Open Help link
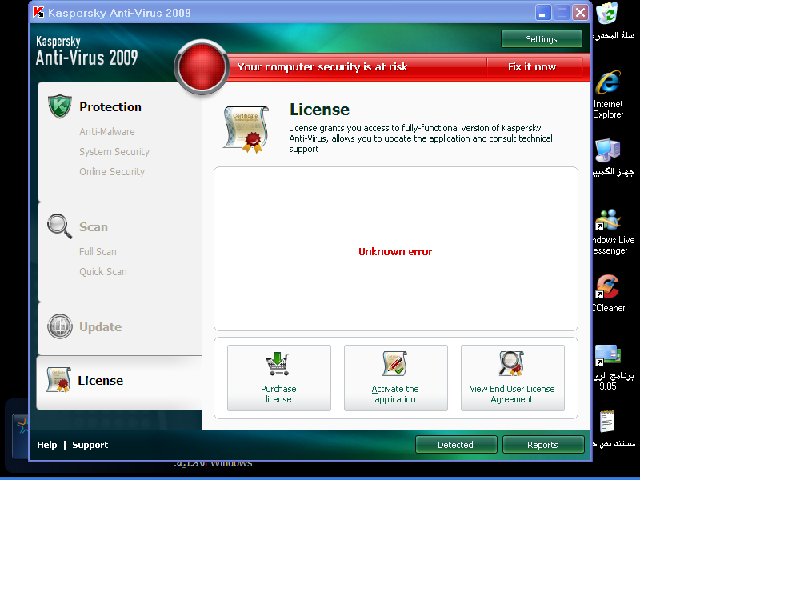The image size is (800, 600). click(x=47, y=445)
